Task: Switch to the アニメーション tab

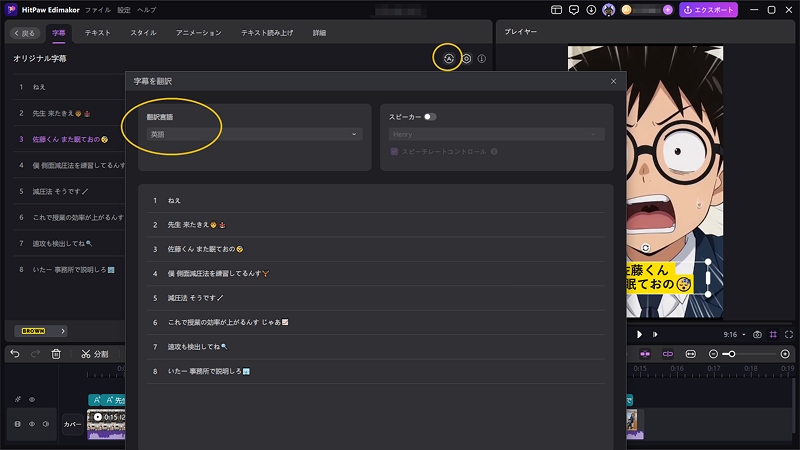Action: tap(198, 33)
